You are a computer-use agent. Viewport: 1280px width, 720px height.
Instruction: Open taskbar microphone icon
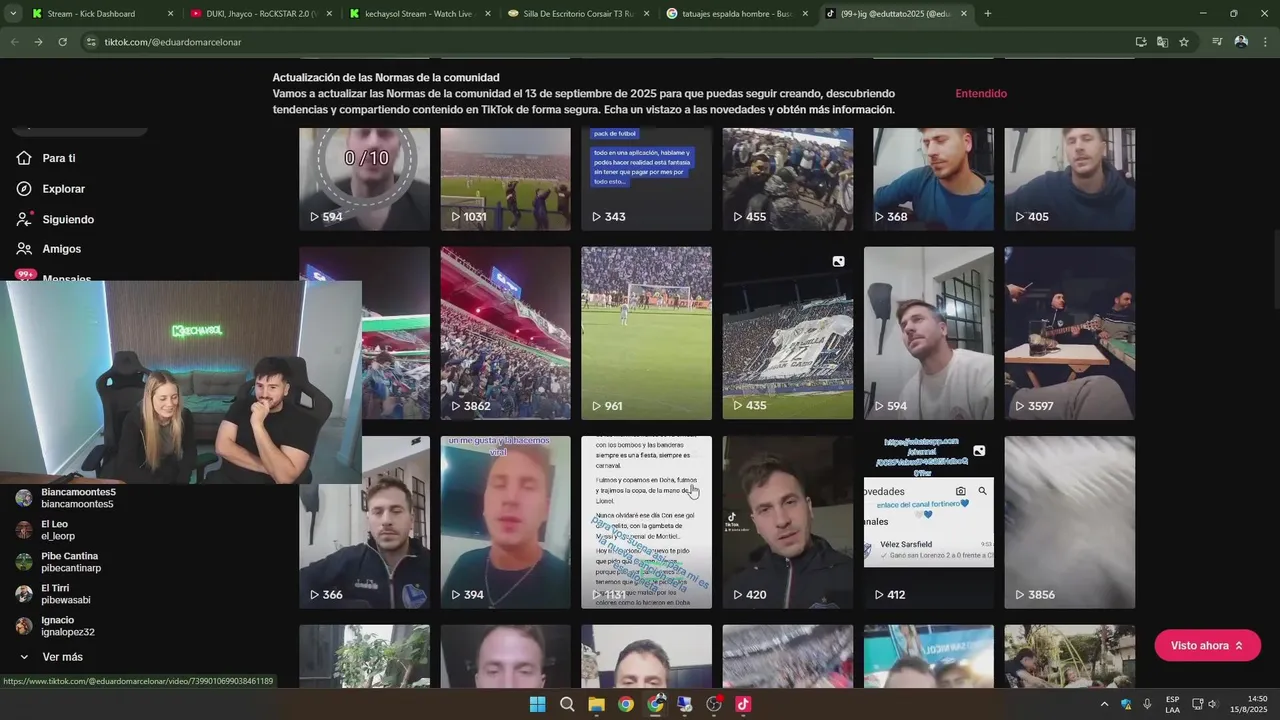(1147, 704)
